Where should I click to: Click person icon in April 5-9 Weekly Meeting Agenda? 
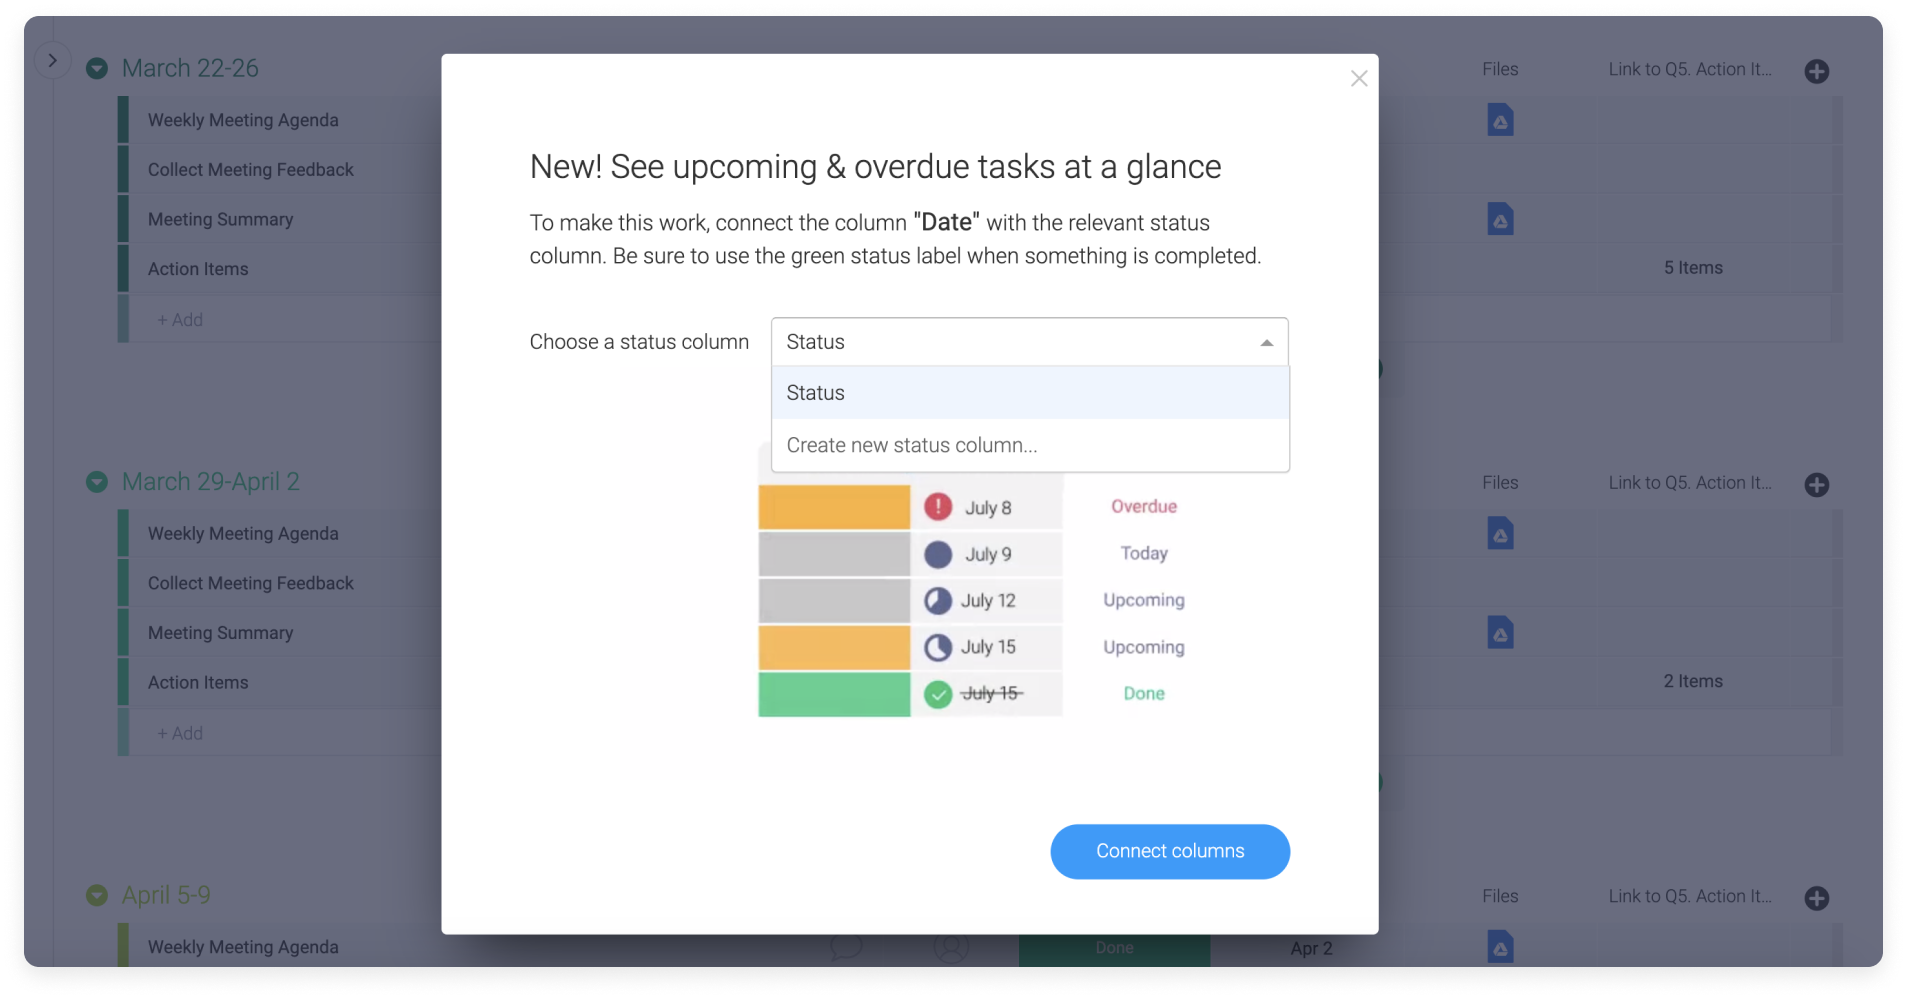(951, 948)
